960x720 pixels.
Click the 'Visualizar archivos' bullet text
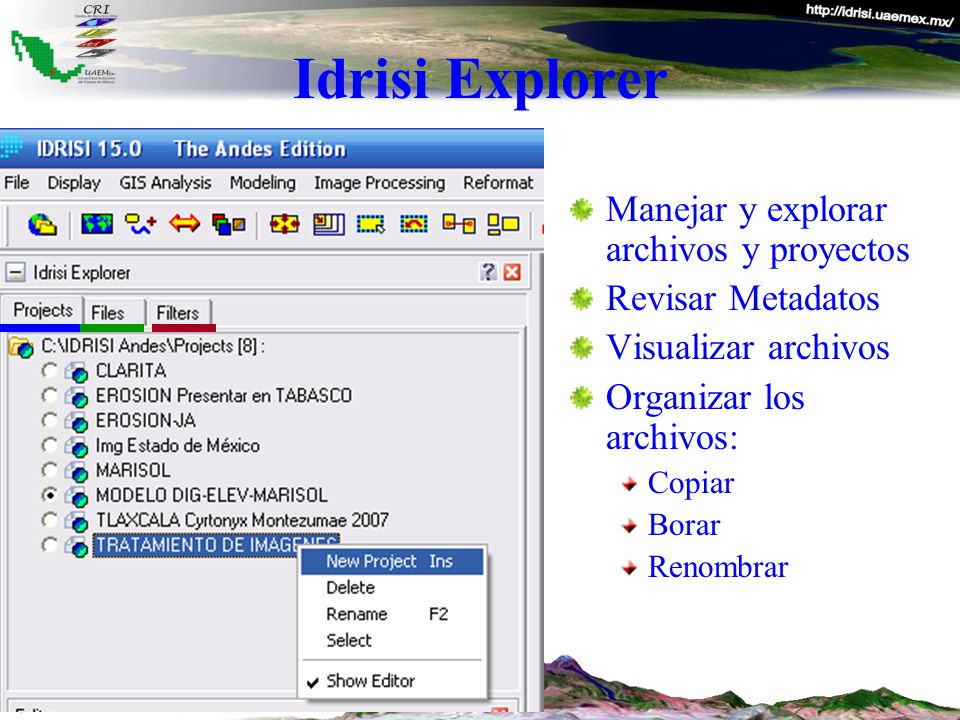click(x=748, y=348)
